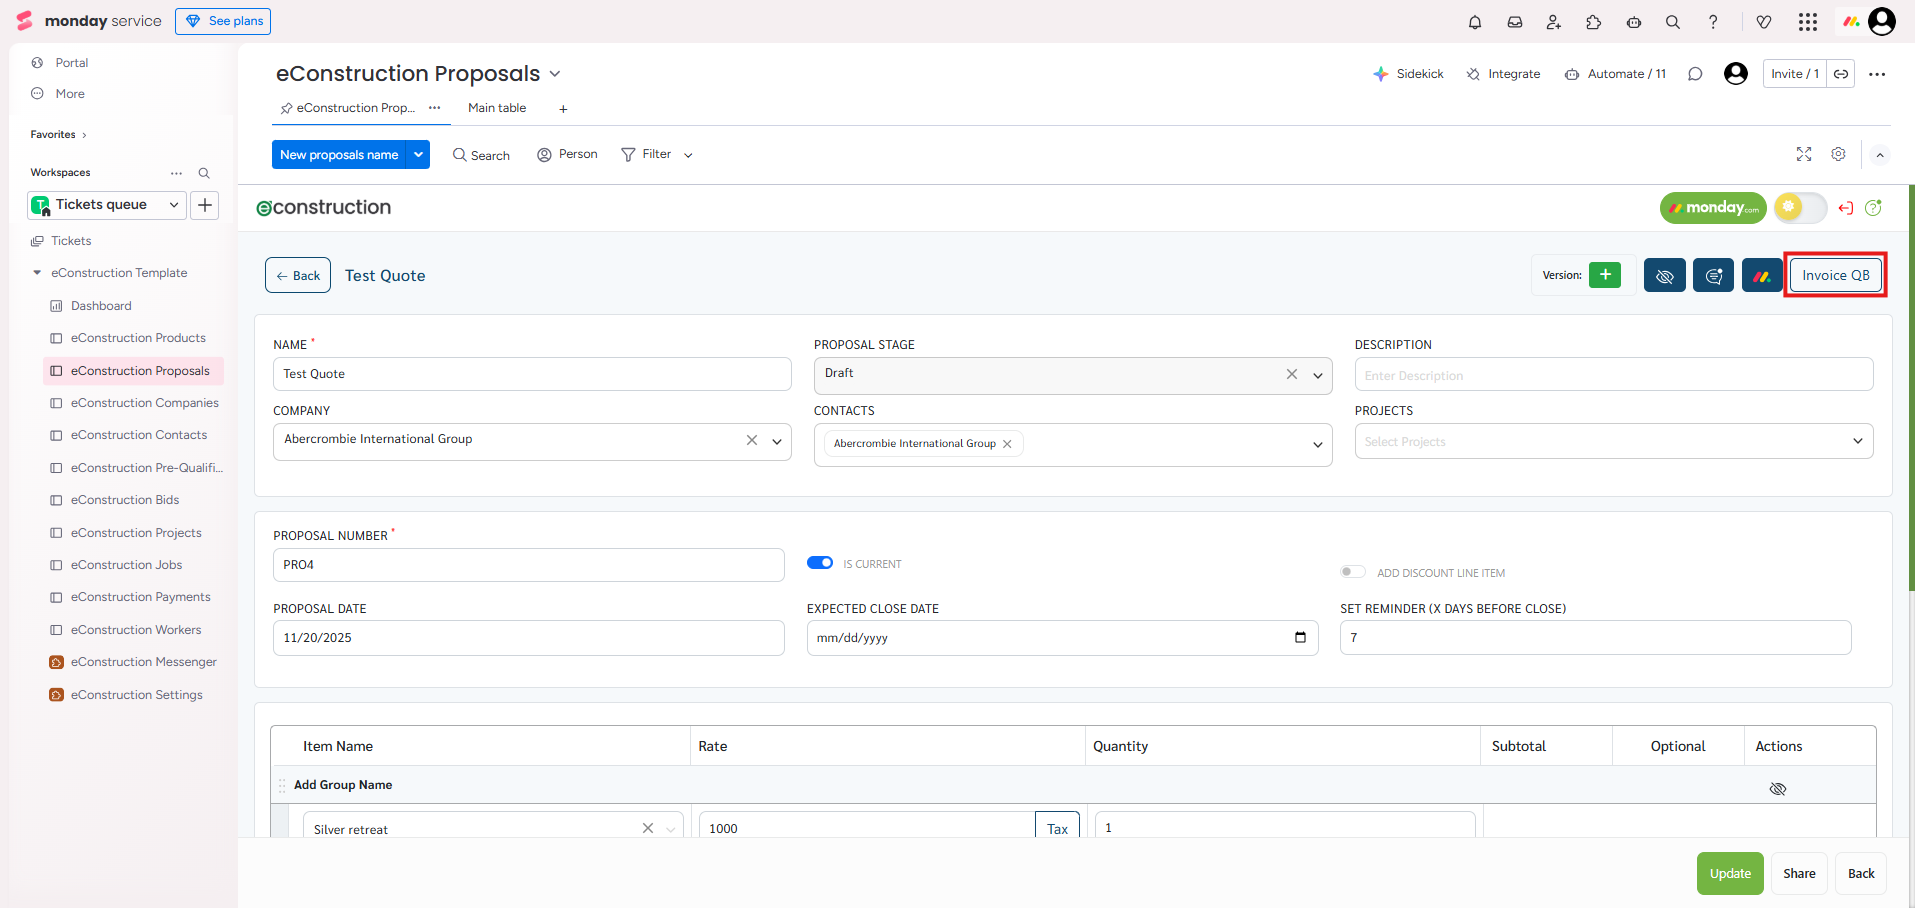This screenshot has width=1915, height=908.
Task: Click the monday logo button beside Invoice QB
Action: (x=1761, y=276)
